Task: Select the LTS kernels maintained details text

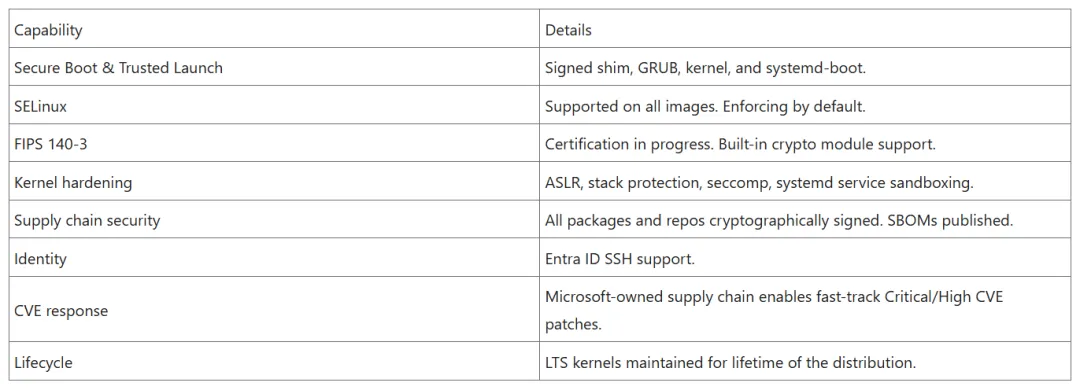Action: [x=730, y=362]
